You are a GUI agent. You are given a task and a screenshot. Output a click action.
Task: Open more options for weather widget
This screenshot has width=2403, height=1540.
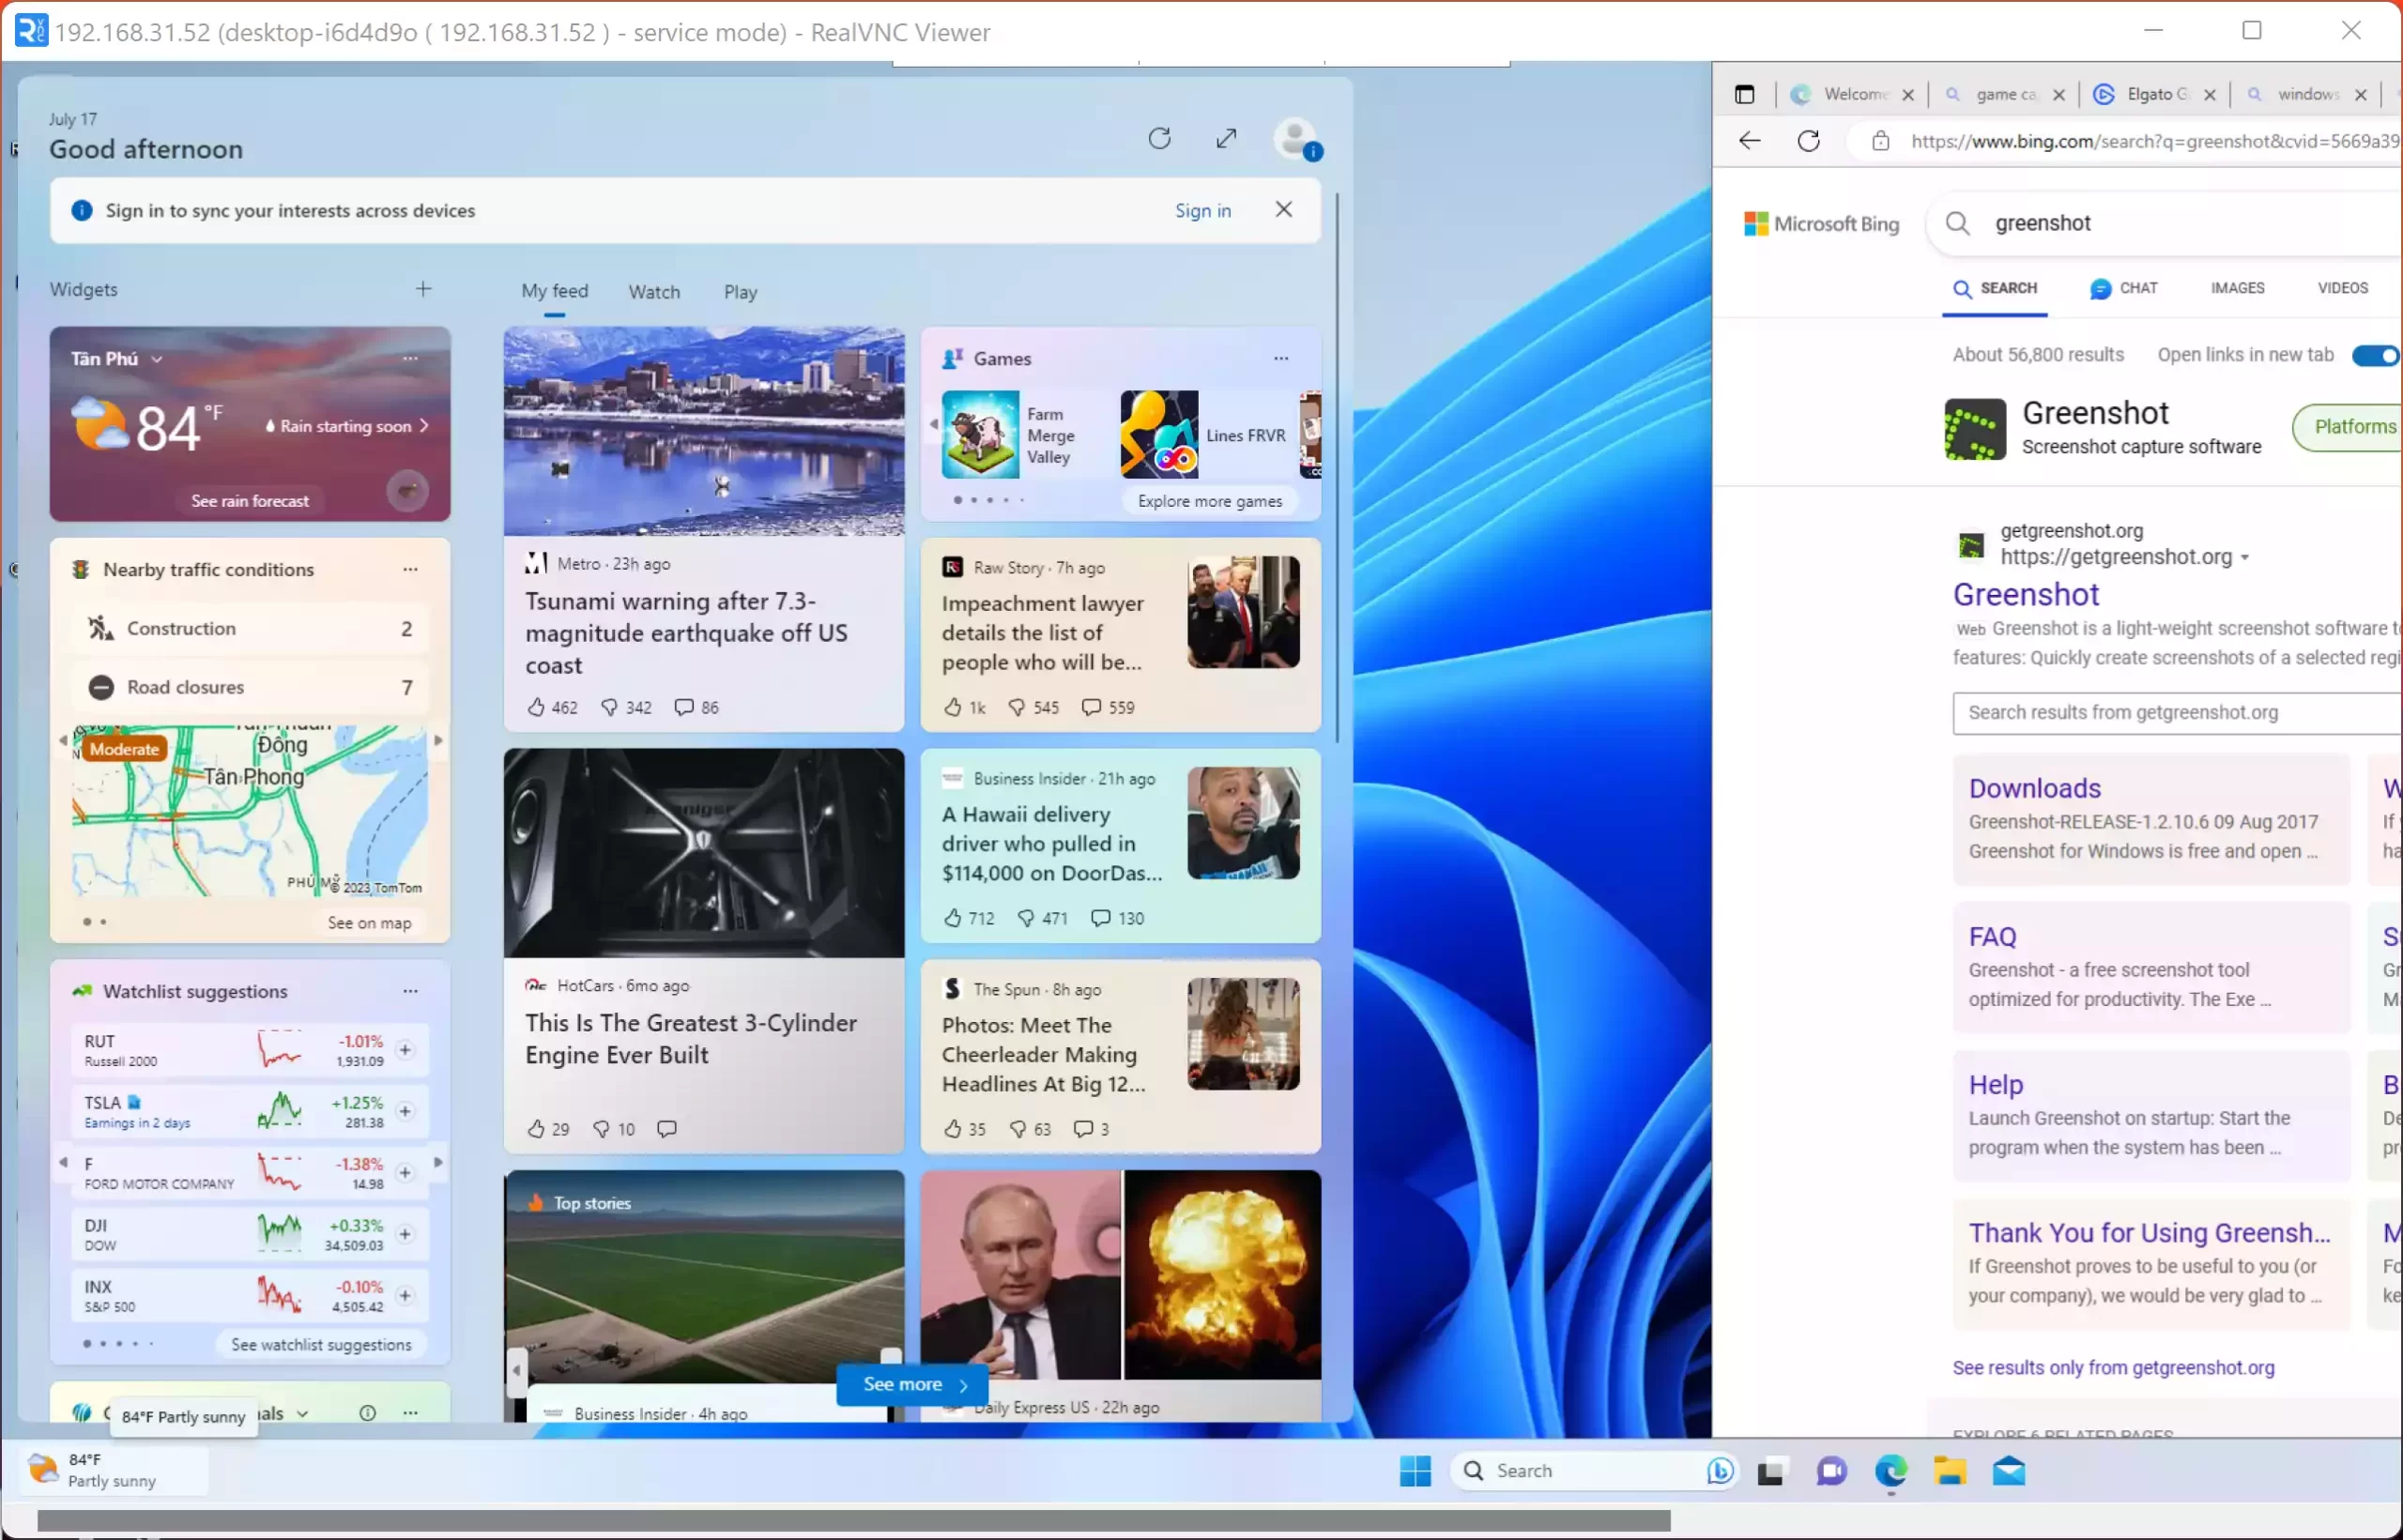[x=410, y=358]
